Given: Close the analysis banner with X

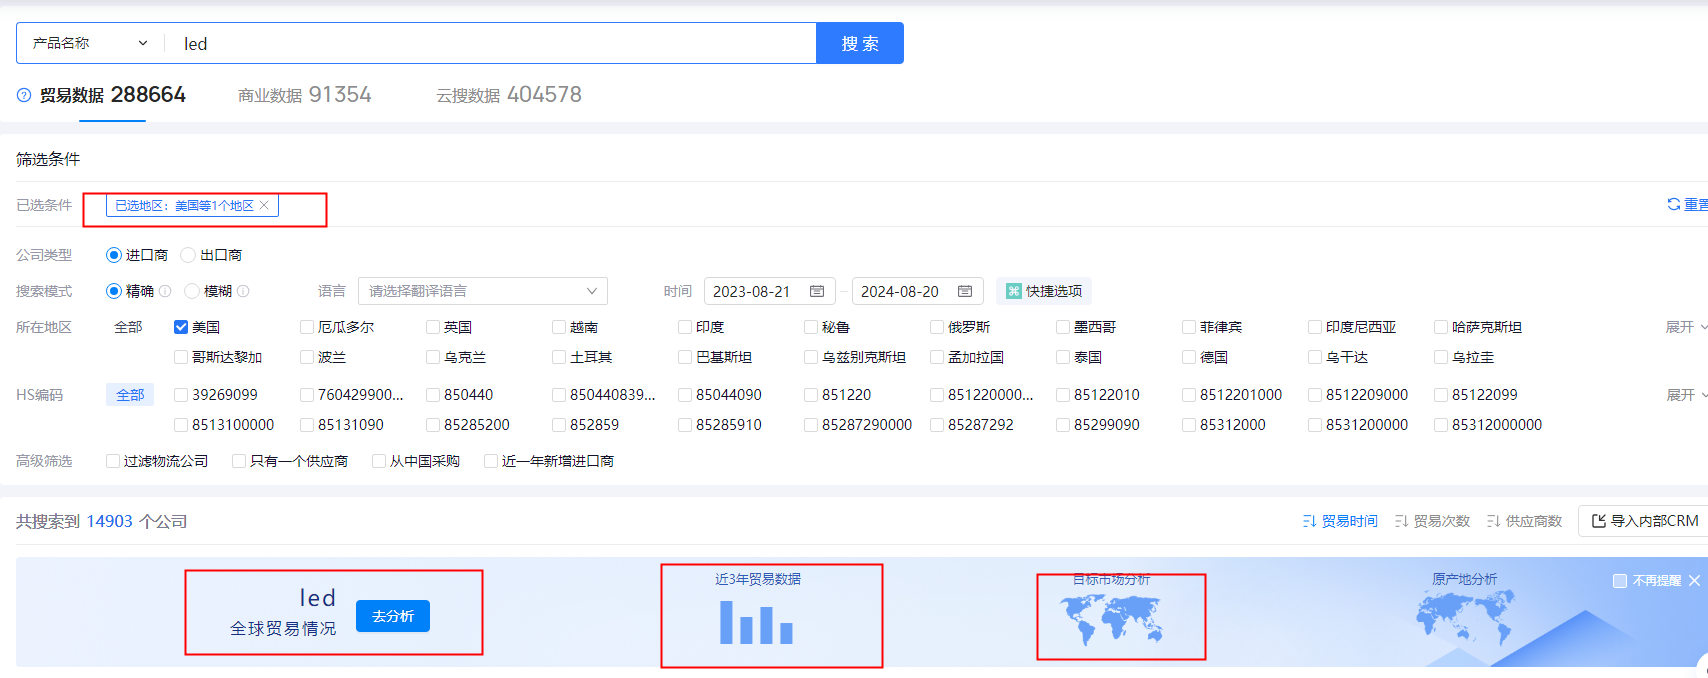Looking at the screenshot, I should [x=1694, y=580].
